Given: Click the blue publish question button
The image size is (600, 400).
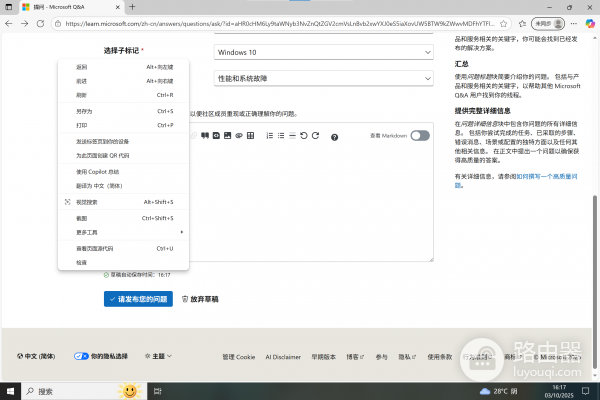Looking at the screenshot, I should pos(138,299).
